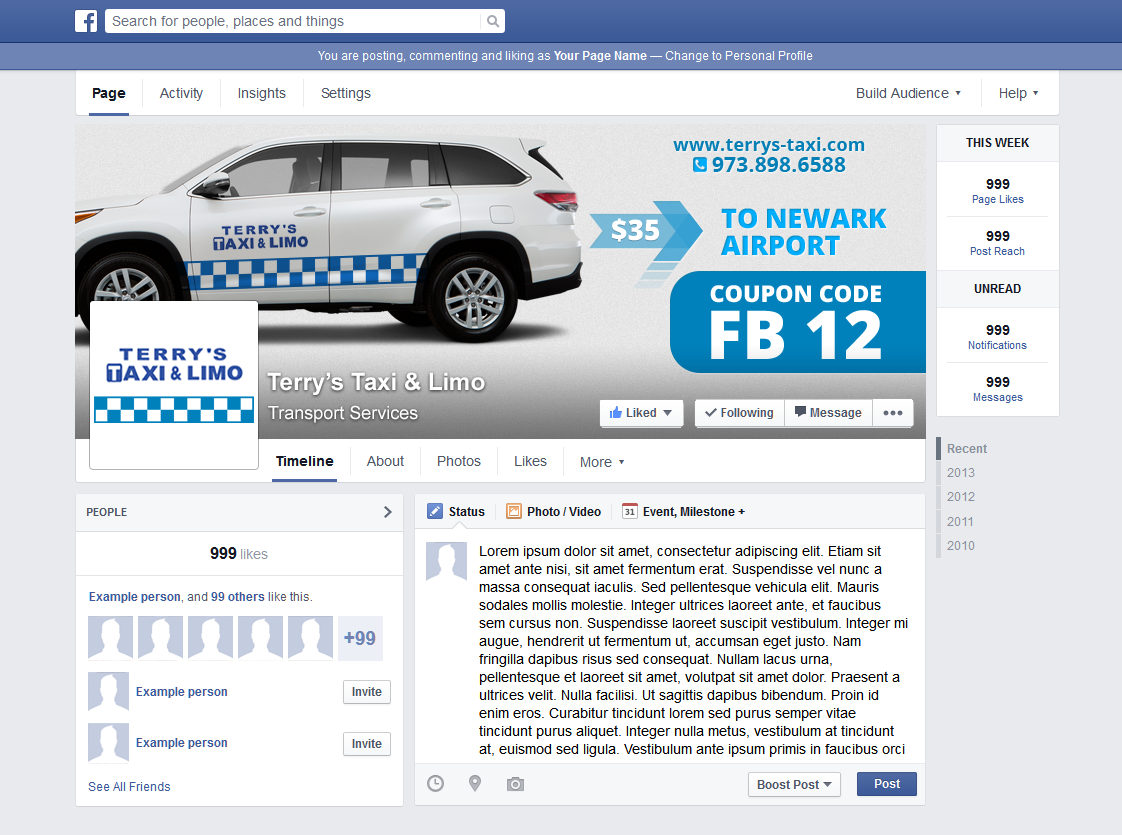Click the schedule clock icon in the composer
The image size is (1122, 835).
435,784
